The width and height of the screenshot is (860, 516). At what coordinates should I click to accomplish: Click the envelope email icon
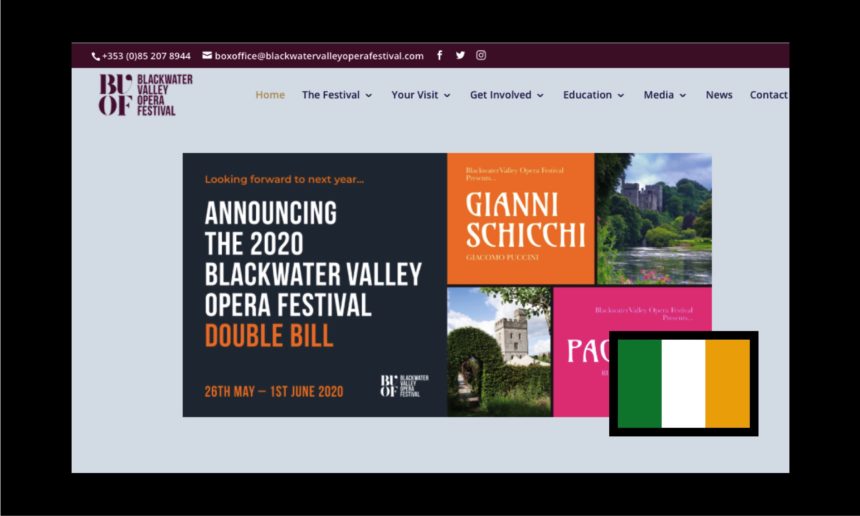(x=207, y=55)
